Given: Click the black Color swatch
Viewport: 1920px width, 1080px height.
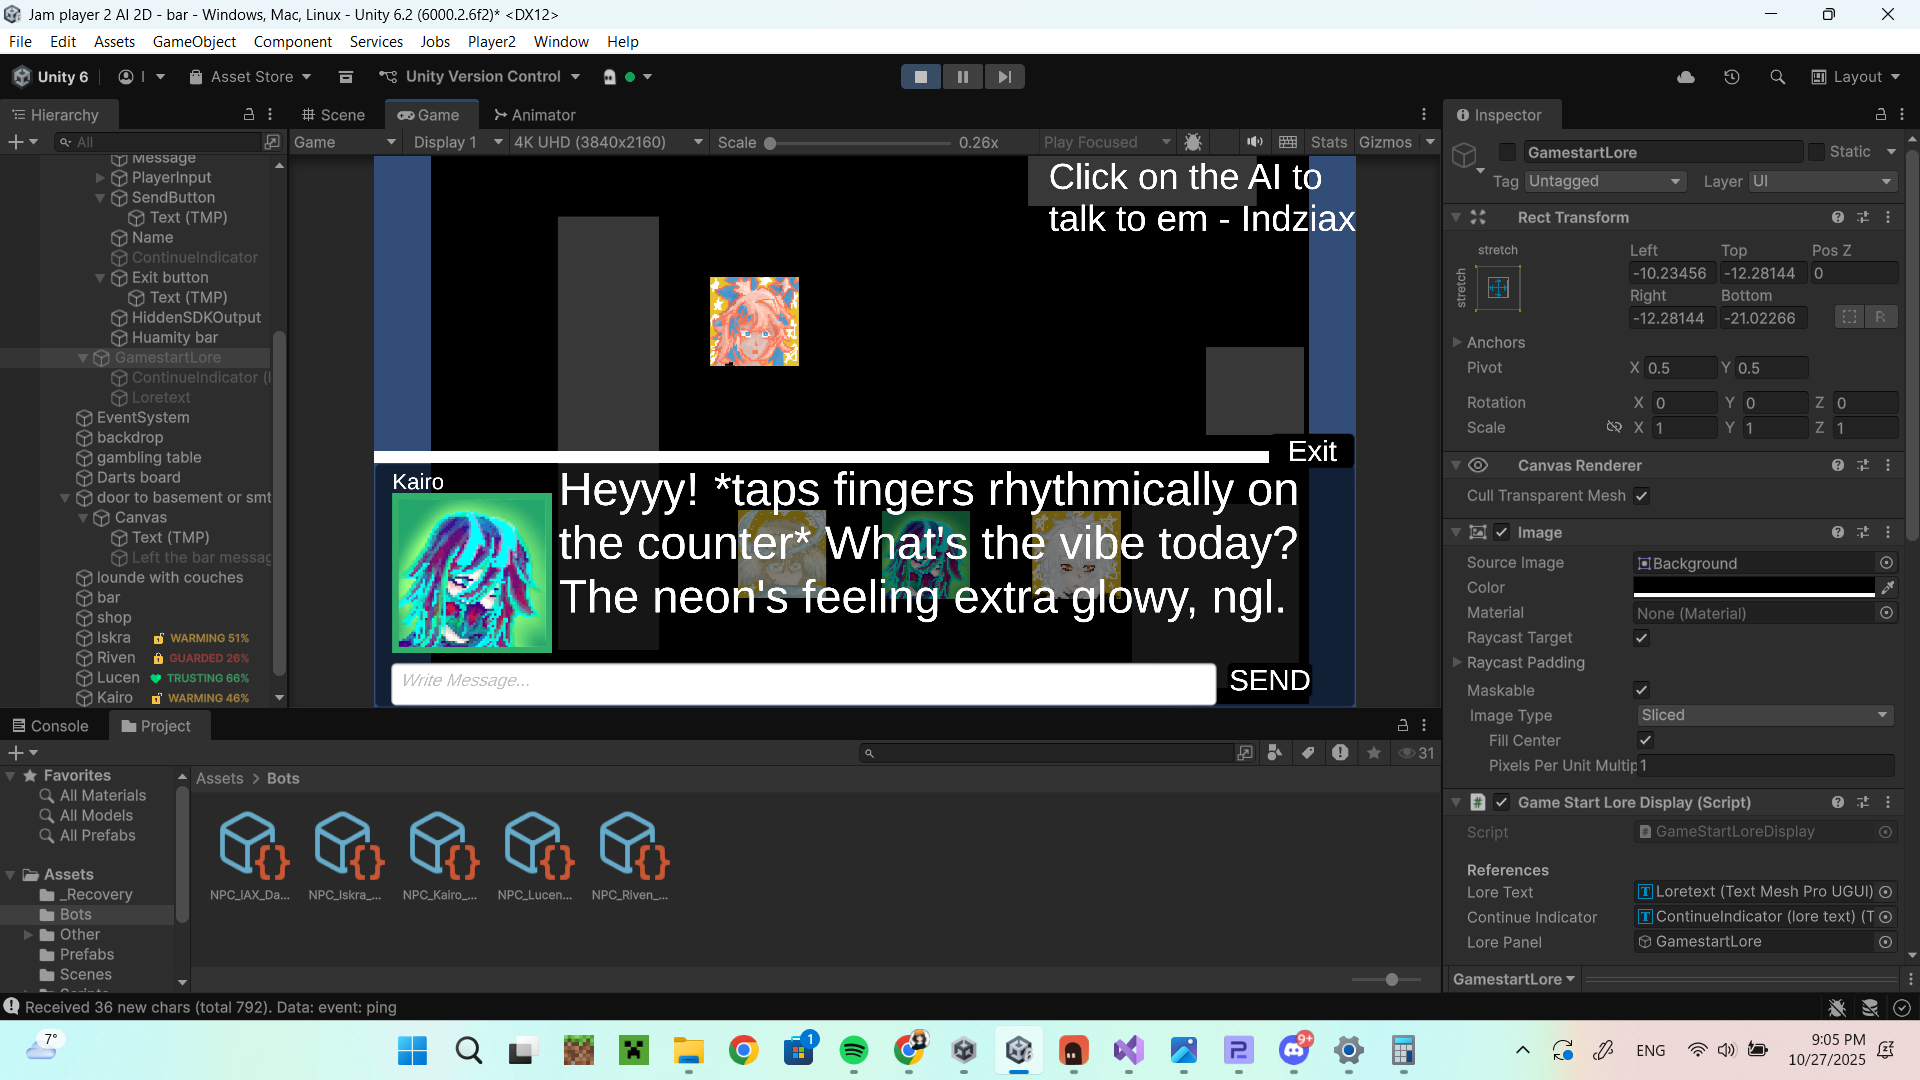Looking at the screenshot, I should point(1753,587).
